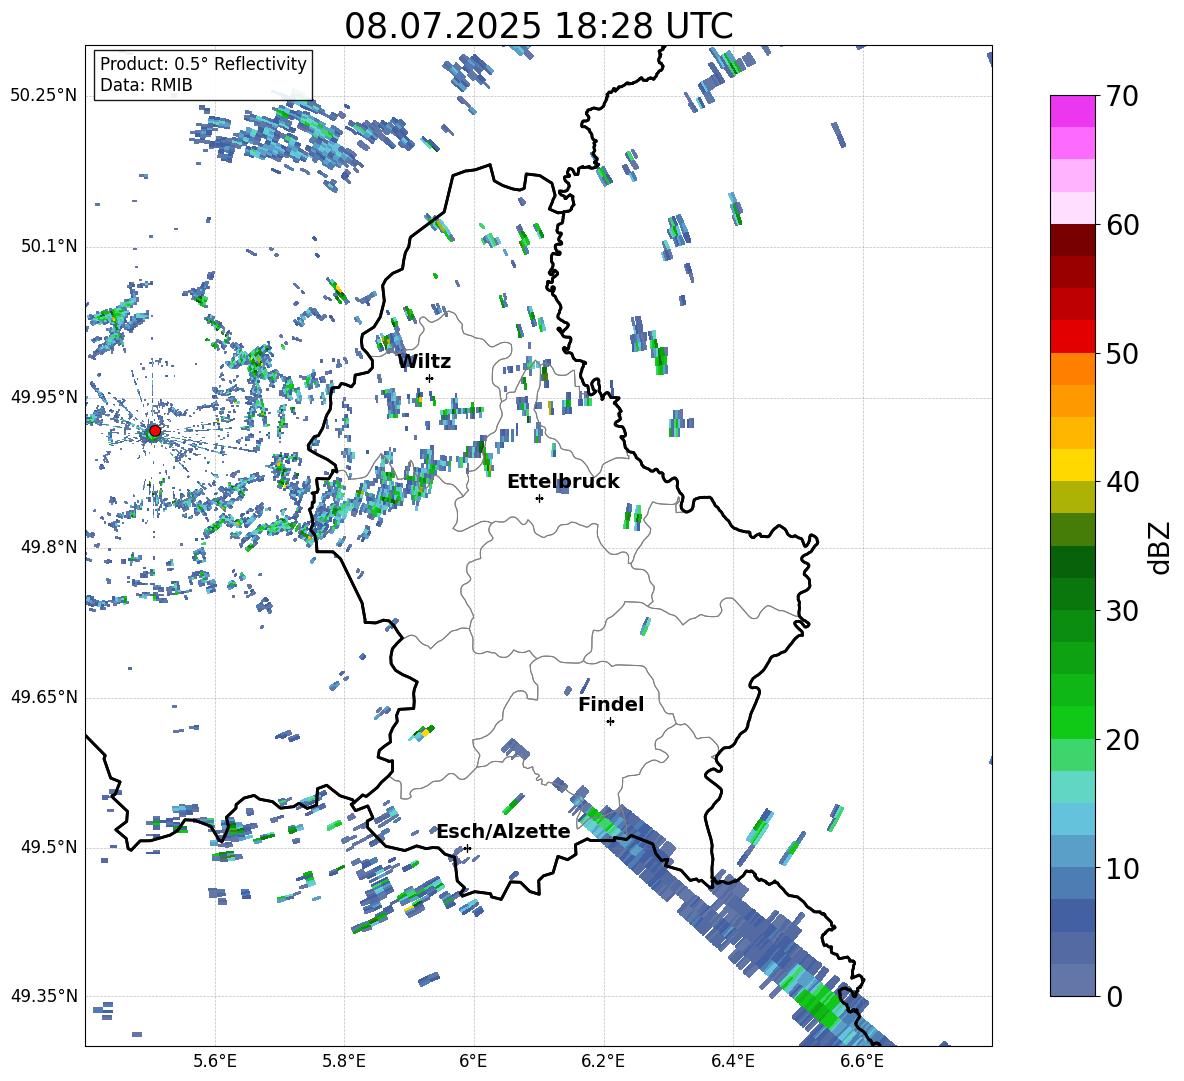Click the colorbar tick label 40
This screenshot has width=1184, height=1081.
pyautogui.click(x=1122, y=482)
